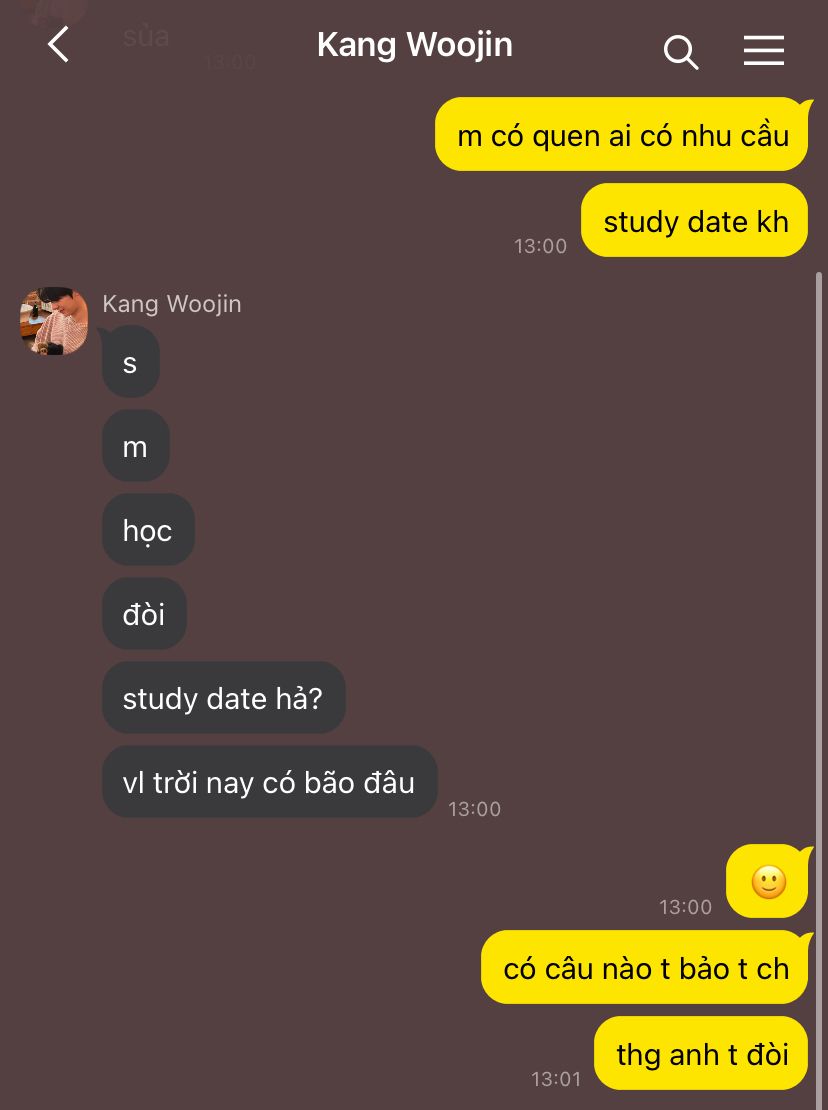Select the "m có quen ai có nhu cầu" bubble

[622, 135]
